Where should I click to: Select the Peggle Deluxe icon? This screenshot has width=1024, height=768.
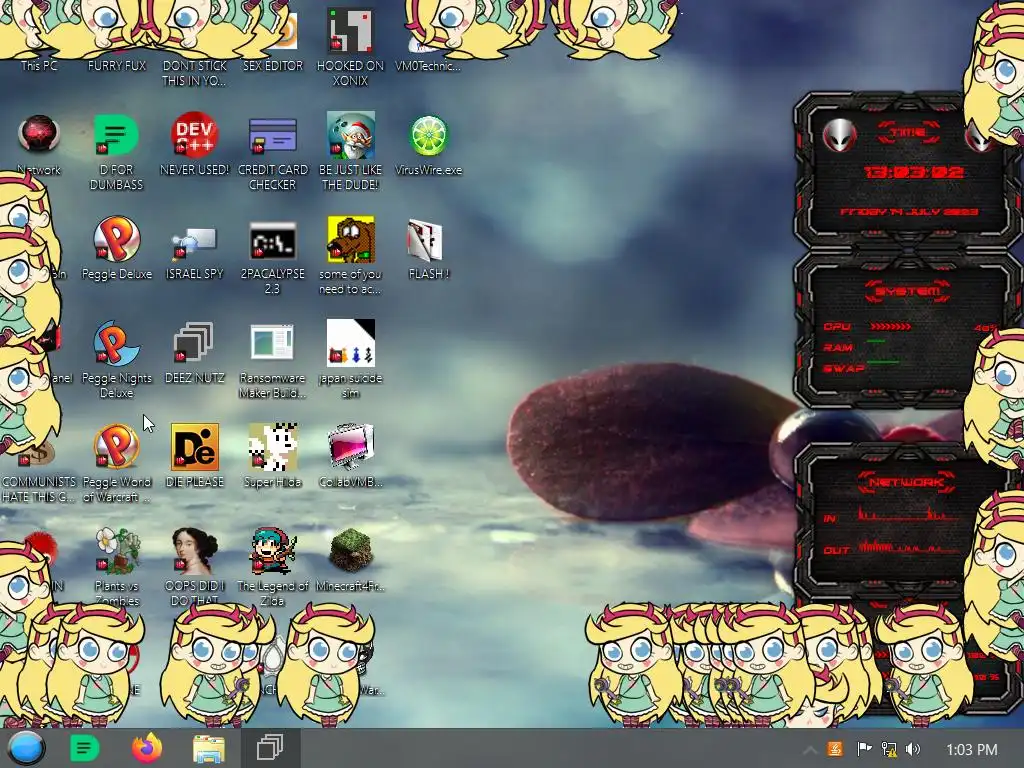coord(116,239)
